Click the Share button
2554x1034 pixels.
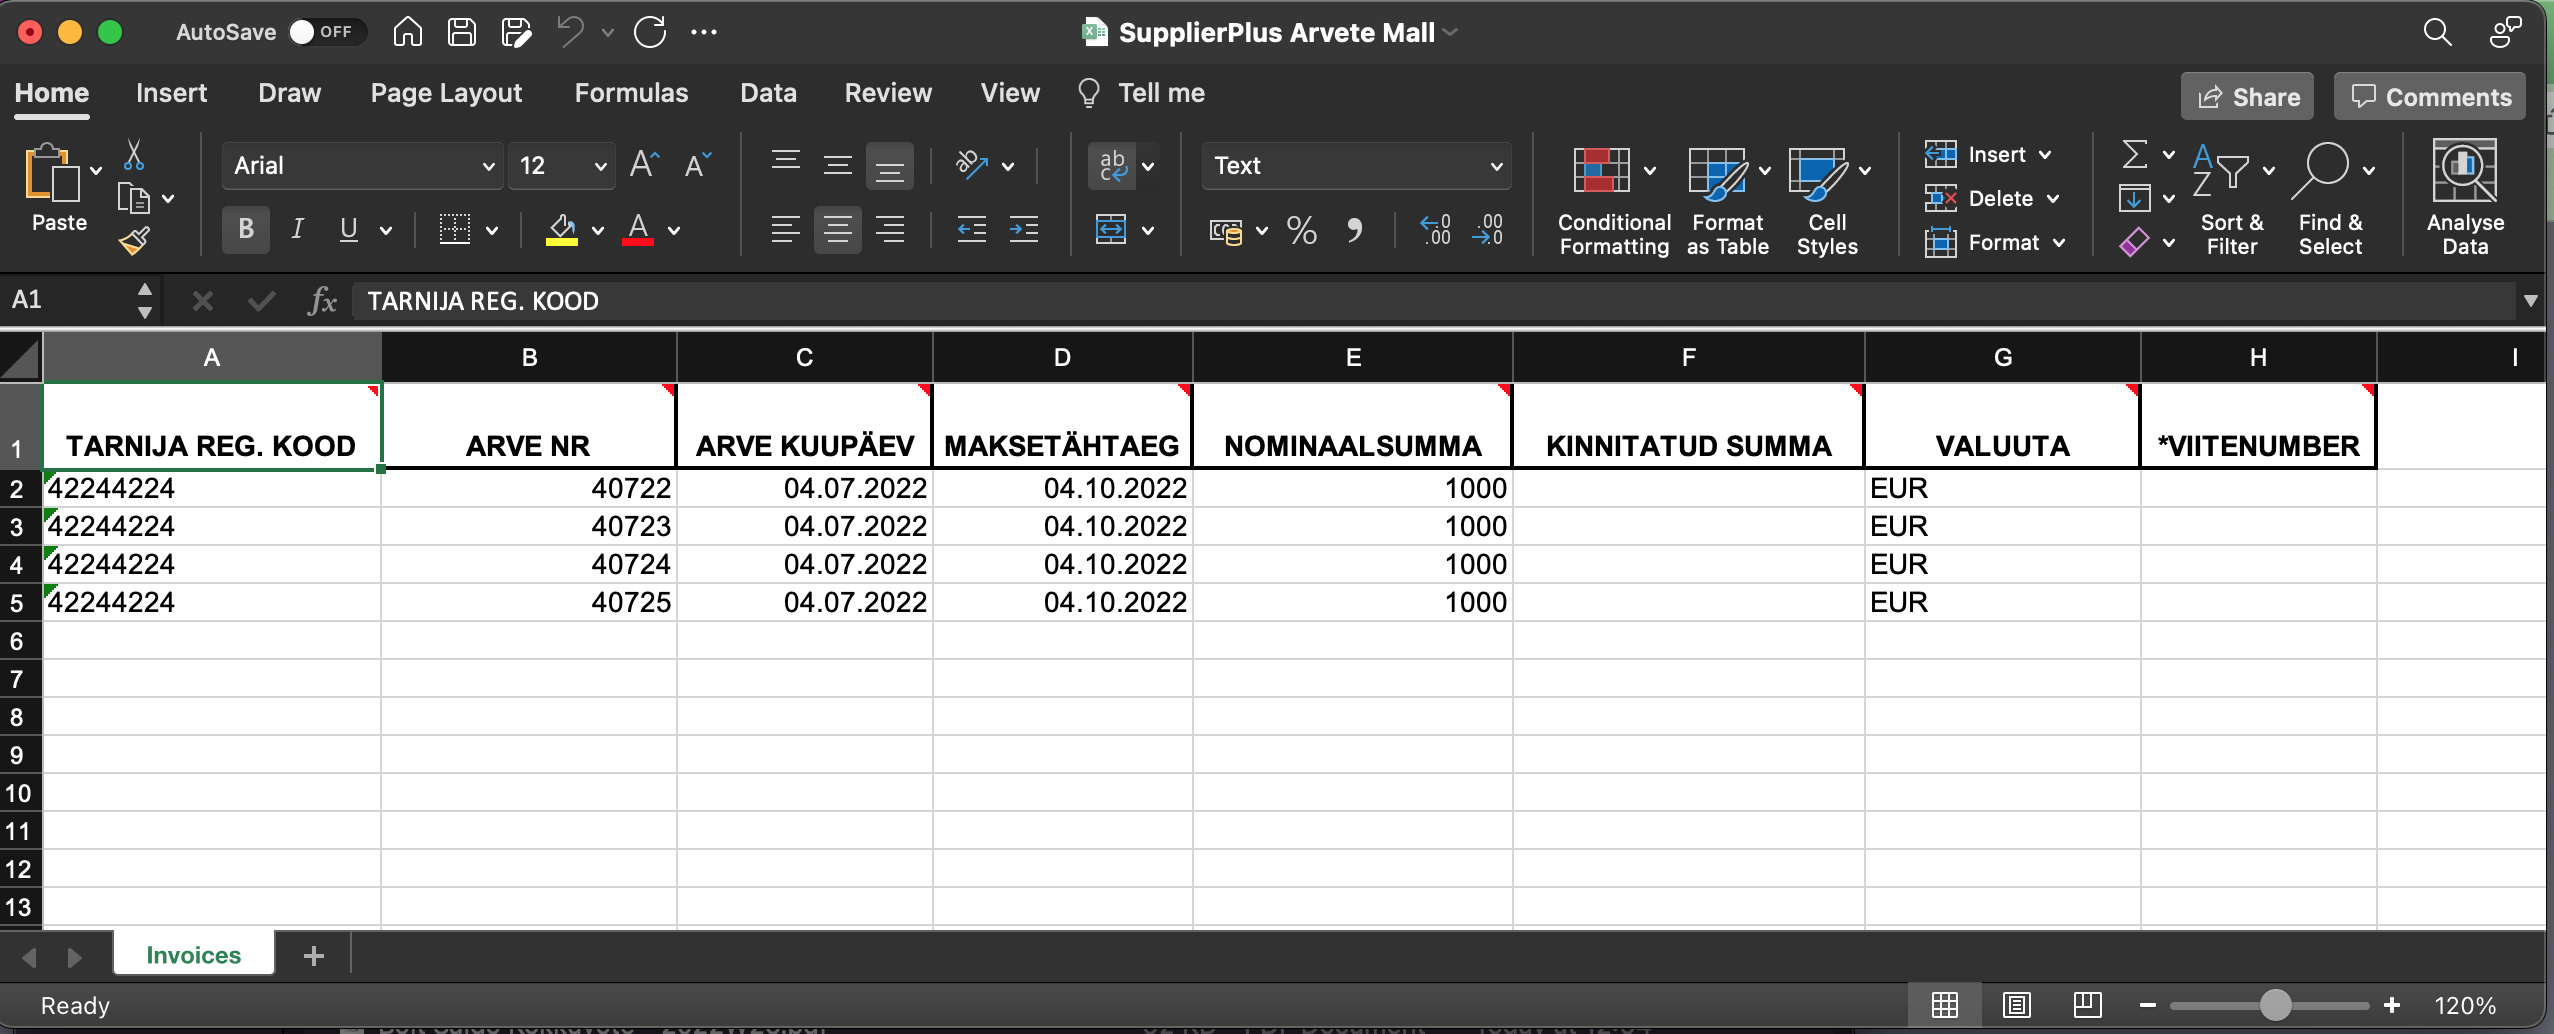tap(2247, 97)
